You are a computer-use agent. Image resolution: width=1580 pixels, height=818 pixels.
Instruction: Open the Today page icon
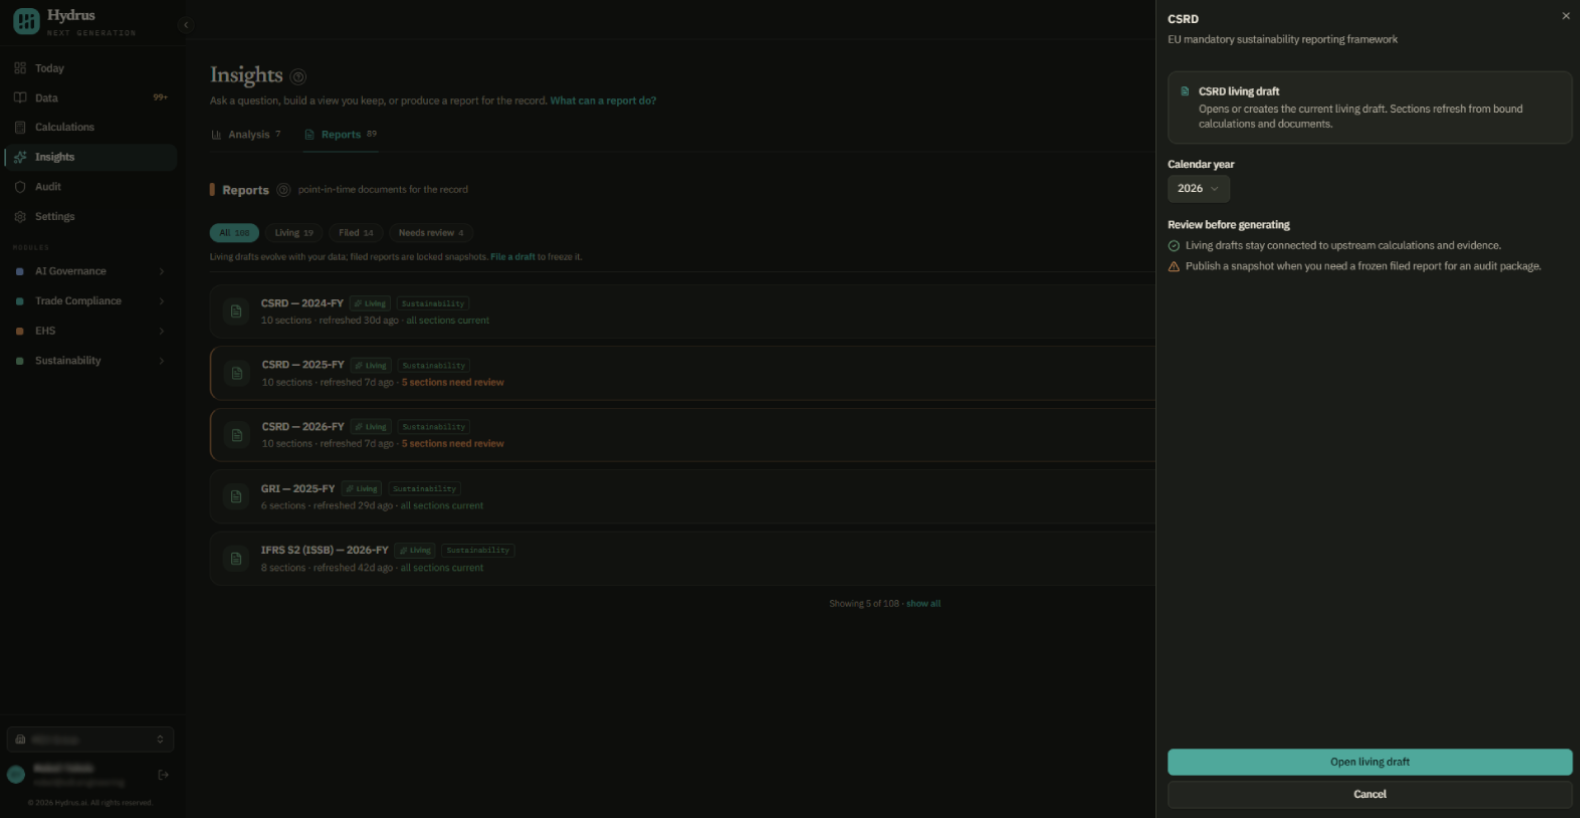20,68
